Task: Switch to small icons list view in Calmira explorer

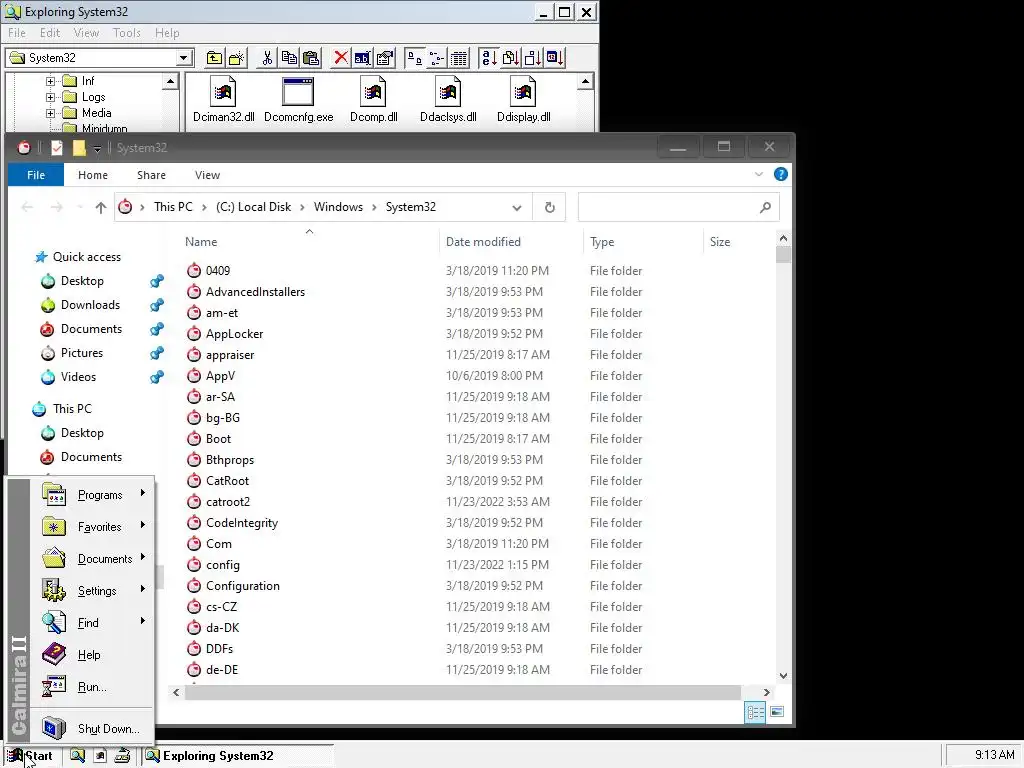Action: tap(436, 58)
